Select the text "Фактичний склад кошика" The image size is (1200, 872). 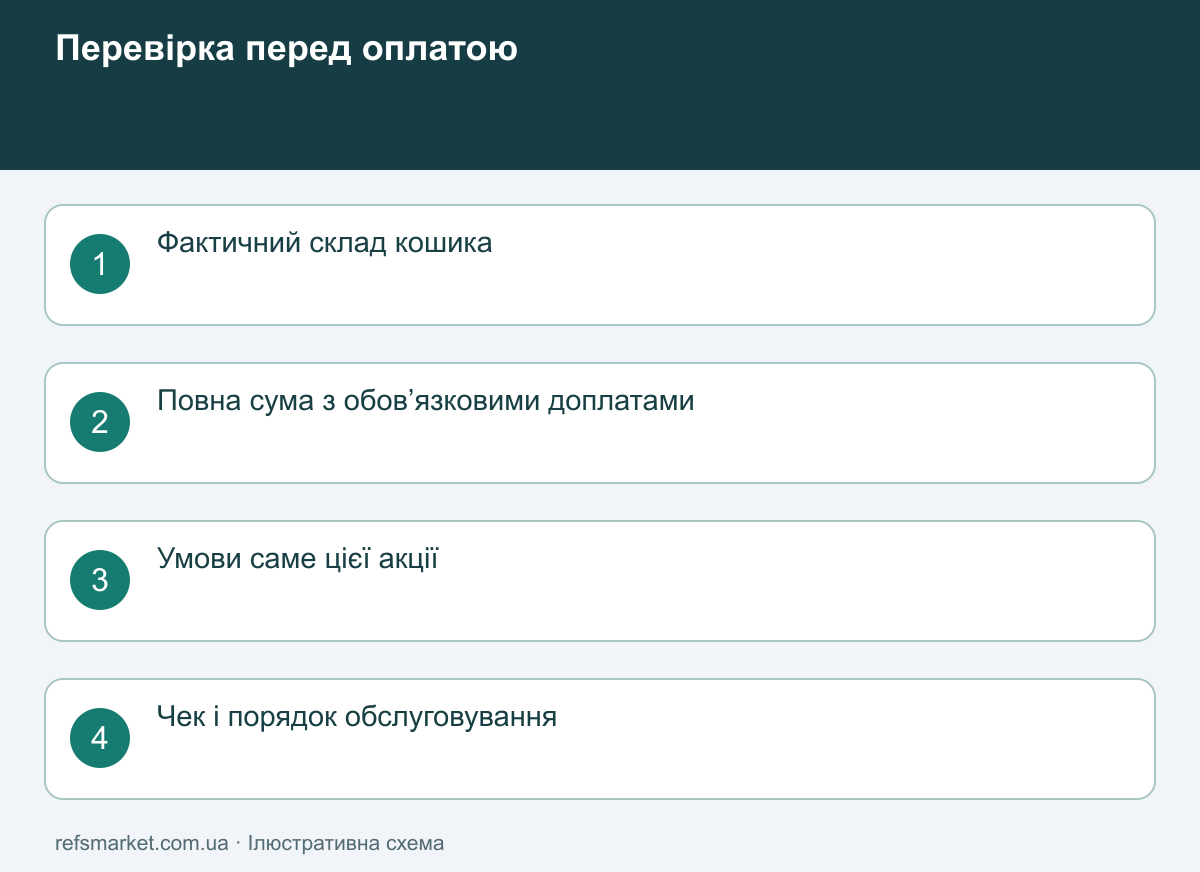pos(325,243)
